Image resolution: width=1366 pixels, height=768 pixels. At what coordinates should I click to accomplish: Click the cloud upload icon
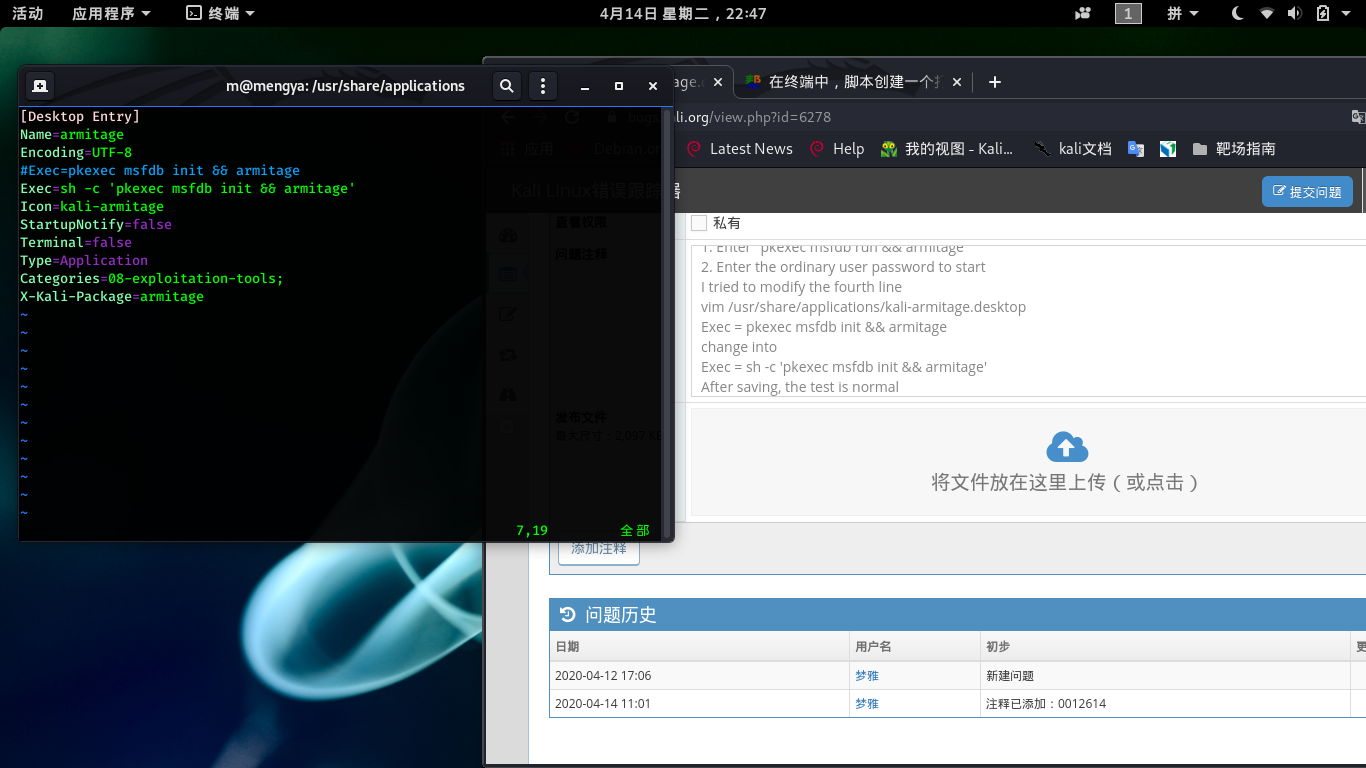coord(1066,446)
